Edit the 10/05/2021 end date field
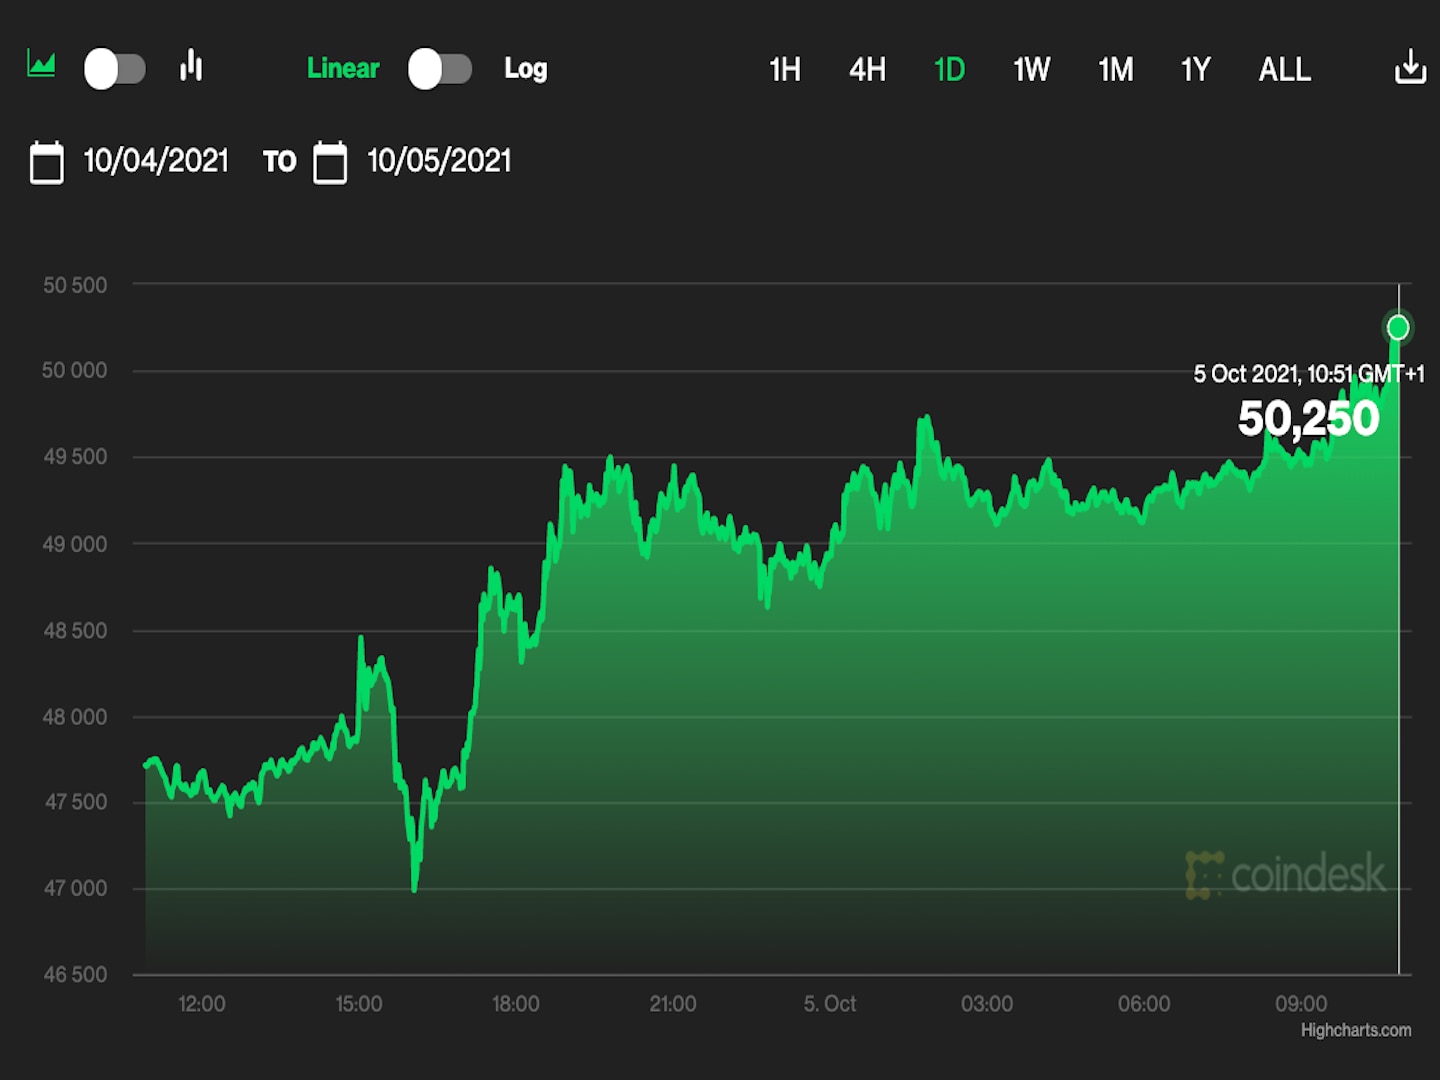Screen dimensions: 1440x1080 (439, 161)
